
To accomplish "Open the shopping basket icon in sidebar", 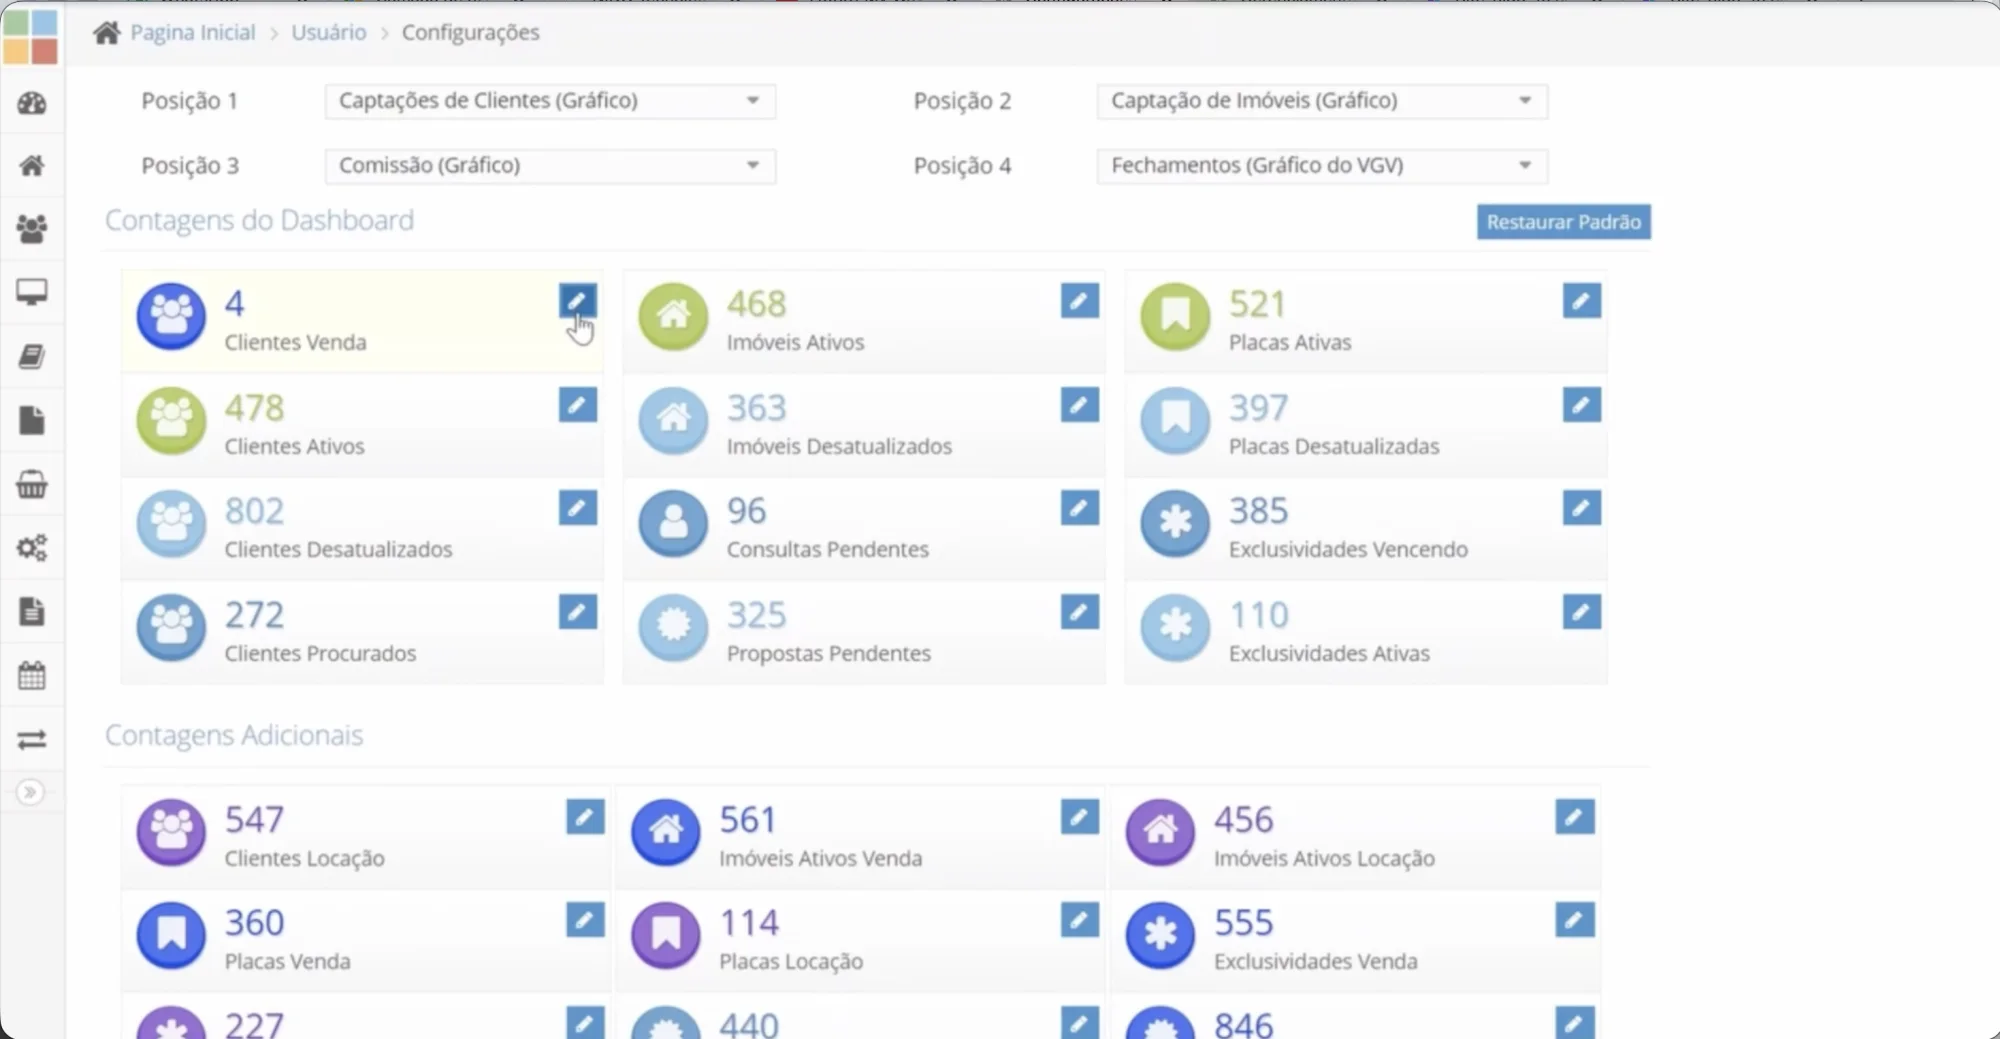I will click(32, 485).
